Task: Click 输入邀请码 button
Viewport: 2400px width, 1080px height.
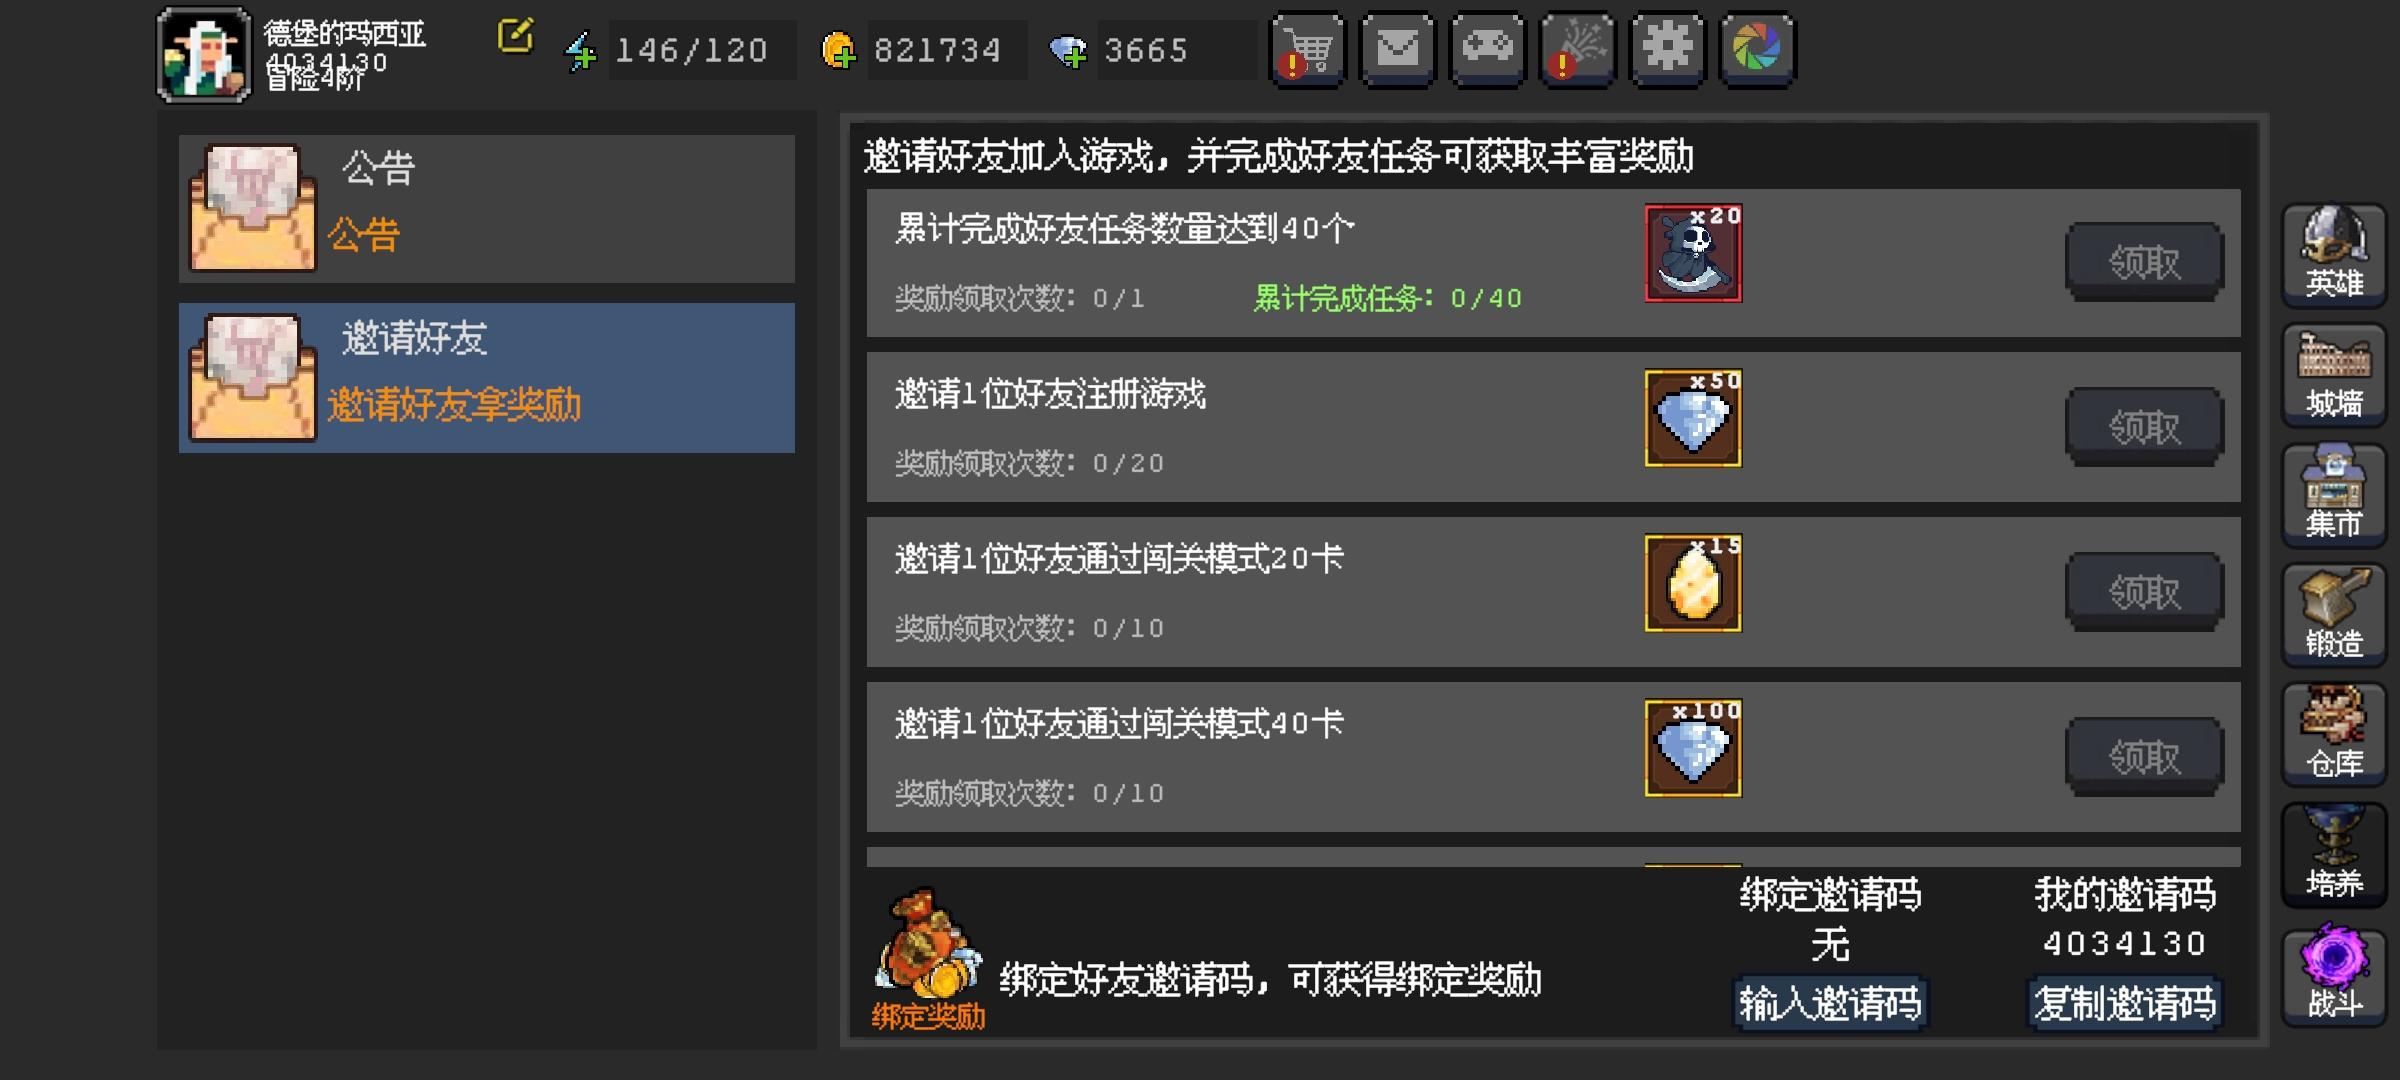Action: [1830, 1003]
